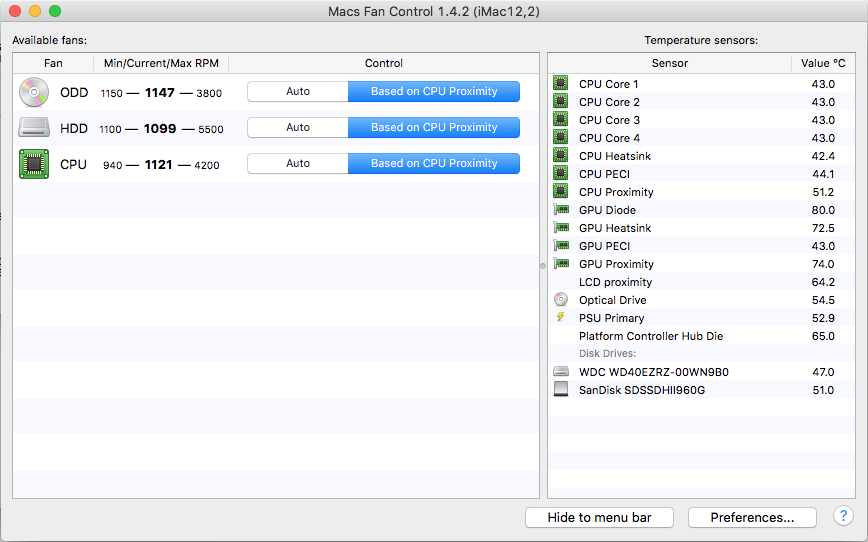Click the CPU chip fan icon

coord(34,164)
